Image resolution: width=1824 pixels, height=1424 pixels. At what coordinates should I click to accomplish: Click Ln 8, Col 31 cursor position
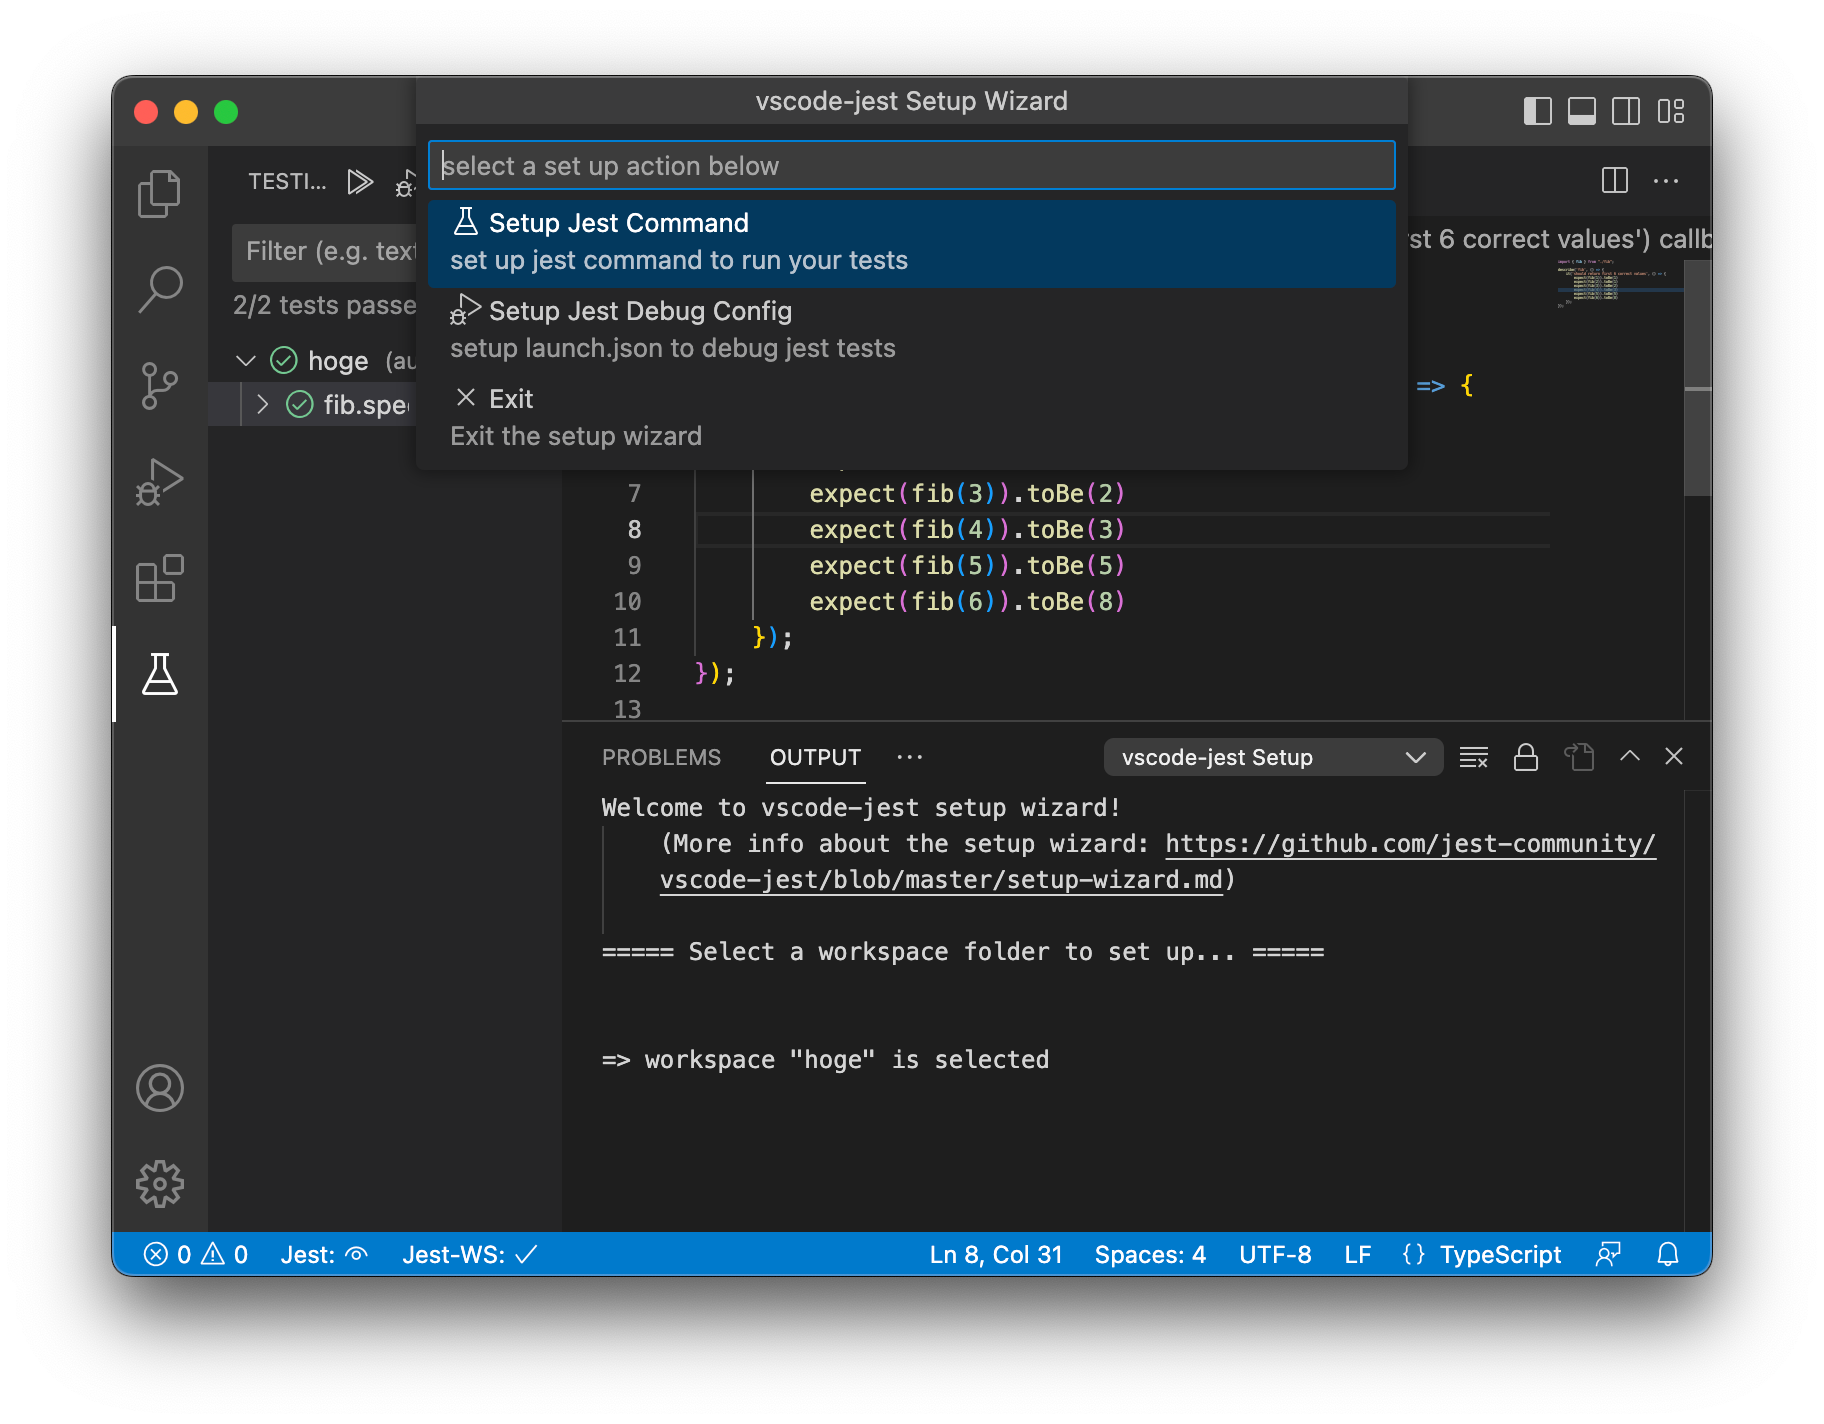pos(996,1254)
